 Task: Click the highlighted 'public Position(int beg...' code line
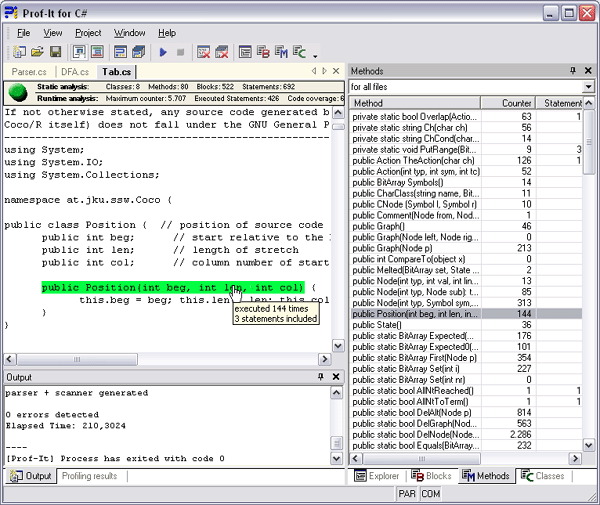[173, 287]
